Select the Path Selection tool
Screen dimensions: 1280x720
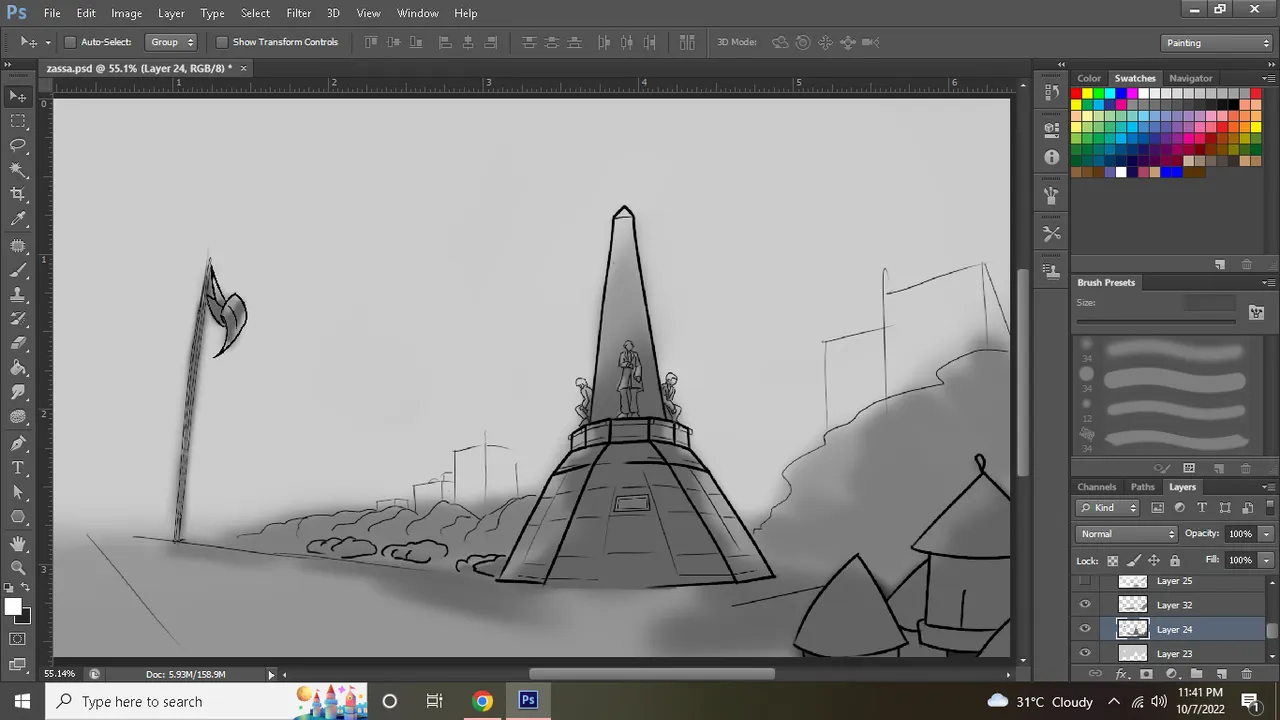pos(18,493)
